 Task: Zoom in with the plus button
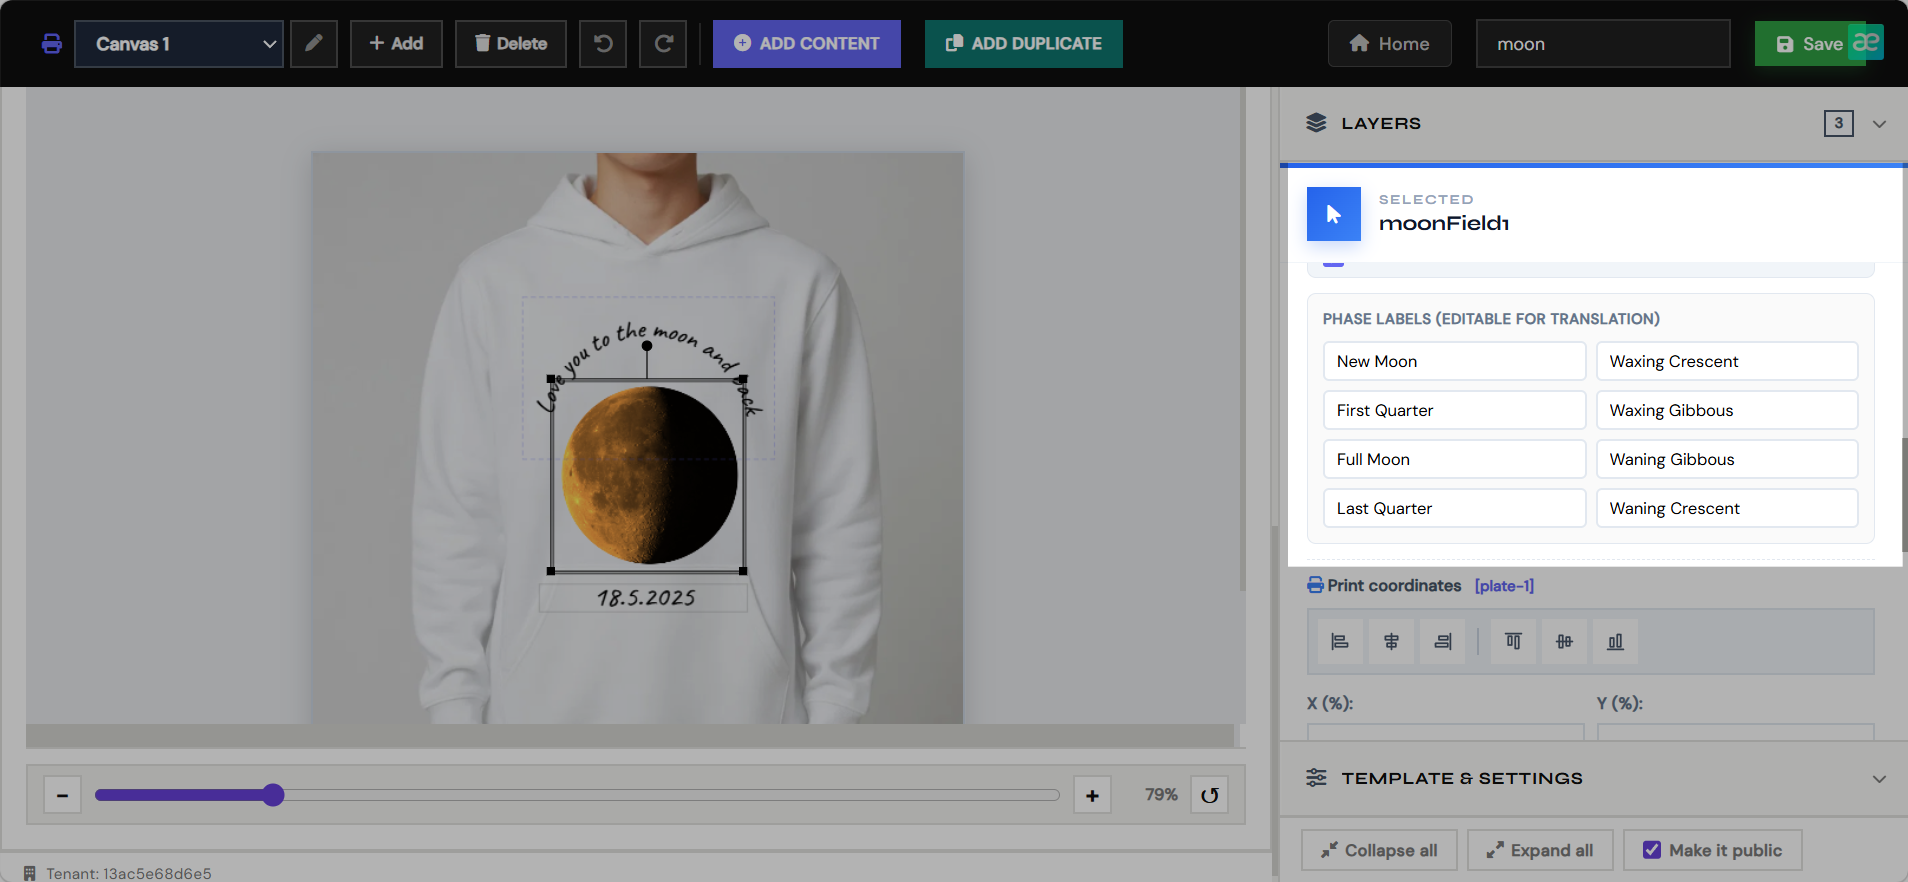point(1092,795)
